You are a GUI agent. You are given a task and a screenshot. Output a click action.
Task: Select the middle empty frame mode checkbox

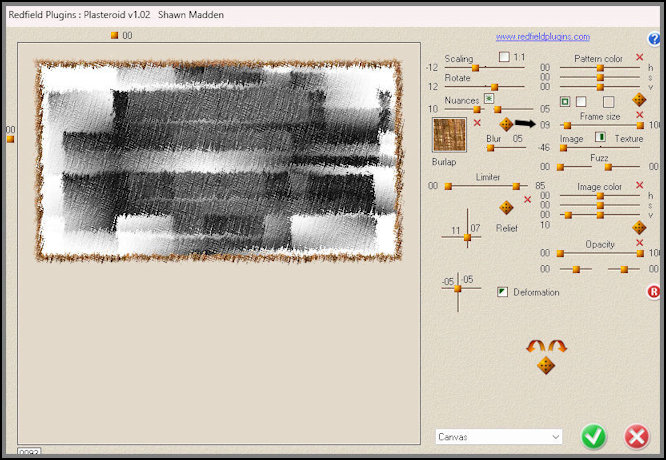581,102
